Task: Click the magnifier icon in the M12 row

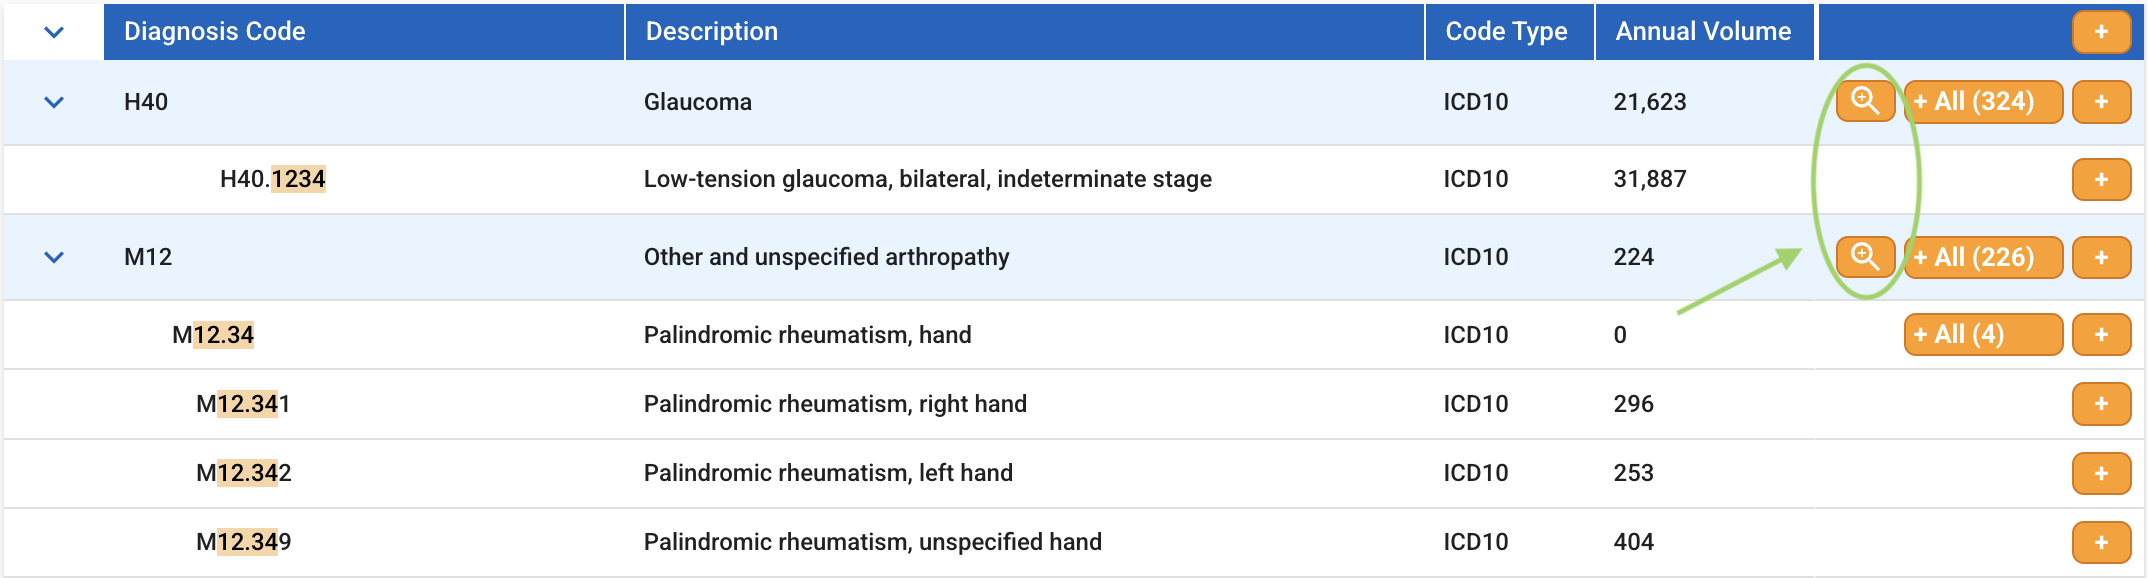Action: [x=1865, y=257]
